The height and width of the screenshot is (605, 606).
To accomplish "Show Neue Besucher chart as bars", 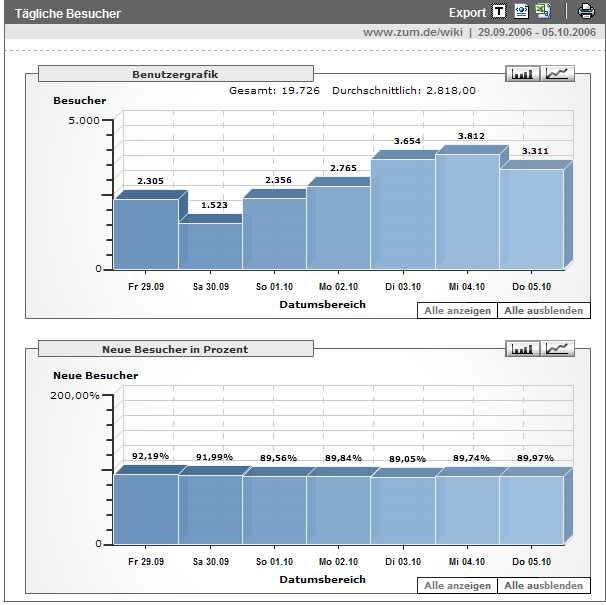I will [x=523, y=348].
